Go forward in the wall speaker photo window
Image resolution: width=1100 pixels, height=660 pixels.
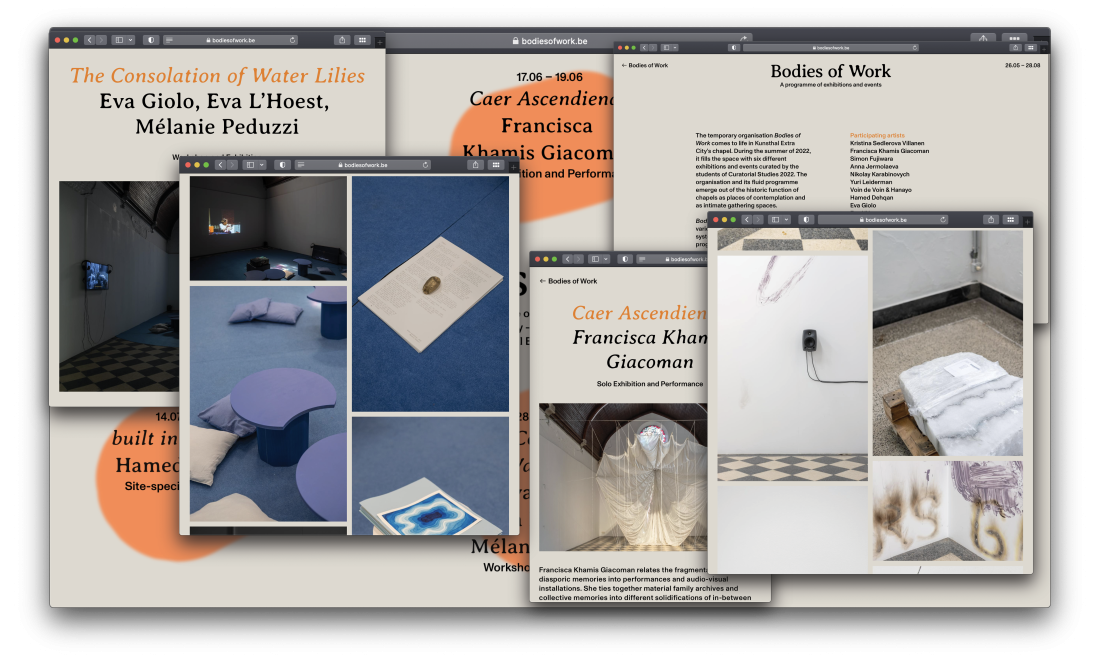coord(758,220)
